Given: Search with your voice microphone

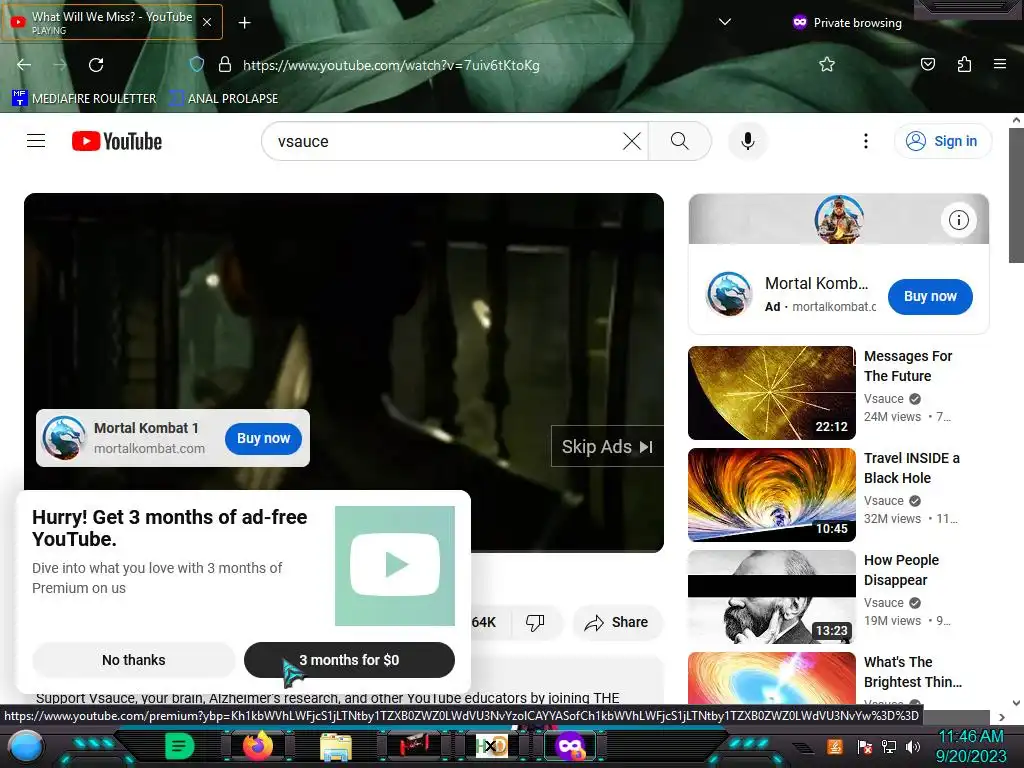Looking at the screenshot, I should tap(748, 141).
